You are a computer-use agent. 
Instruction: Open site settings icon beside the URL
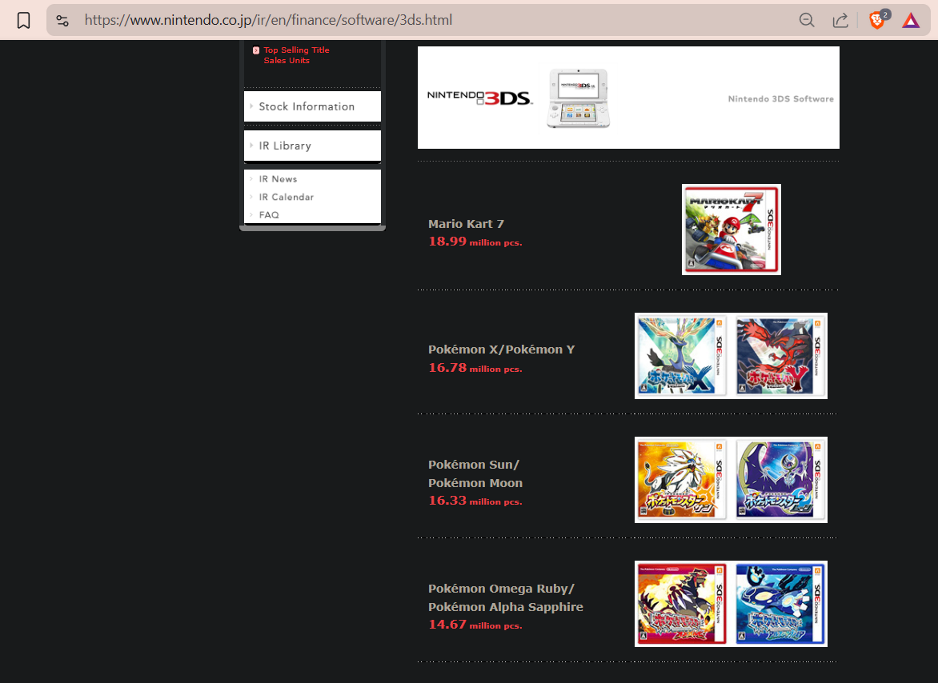[62, 20]
